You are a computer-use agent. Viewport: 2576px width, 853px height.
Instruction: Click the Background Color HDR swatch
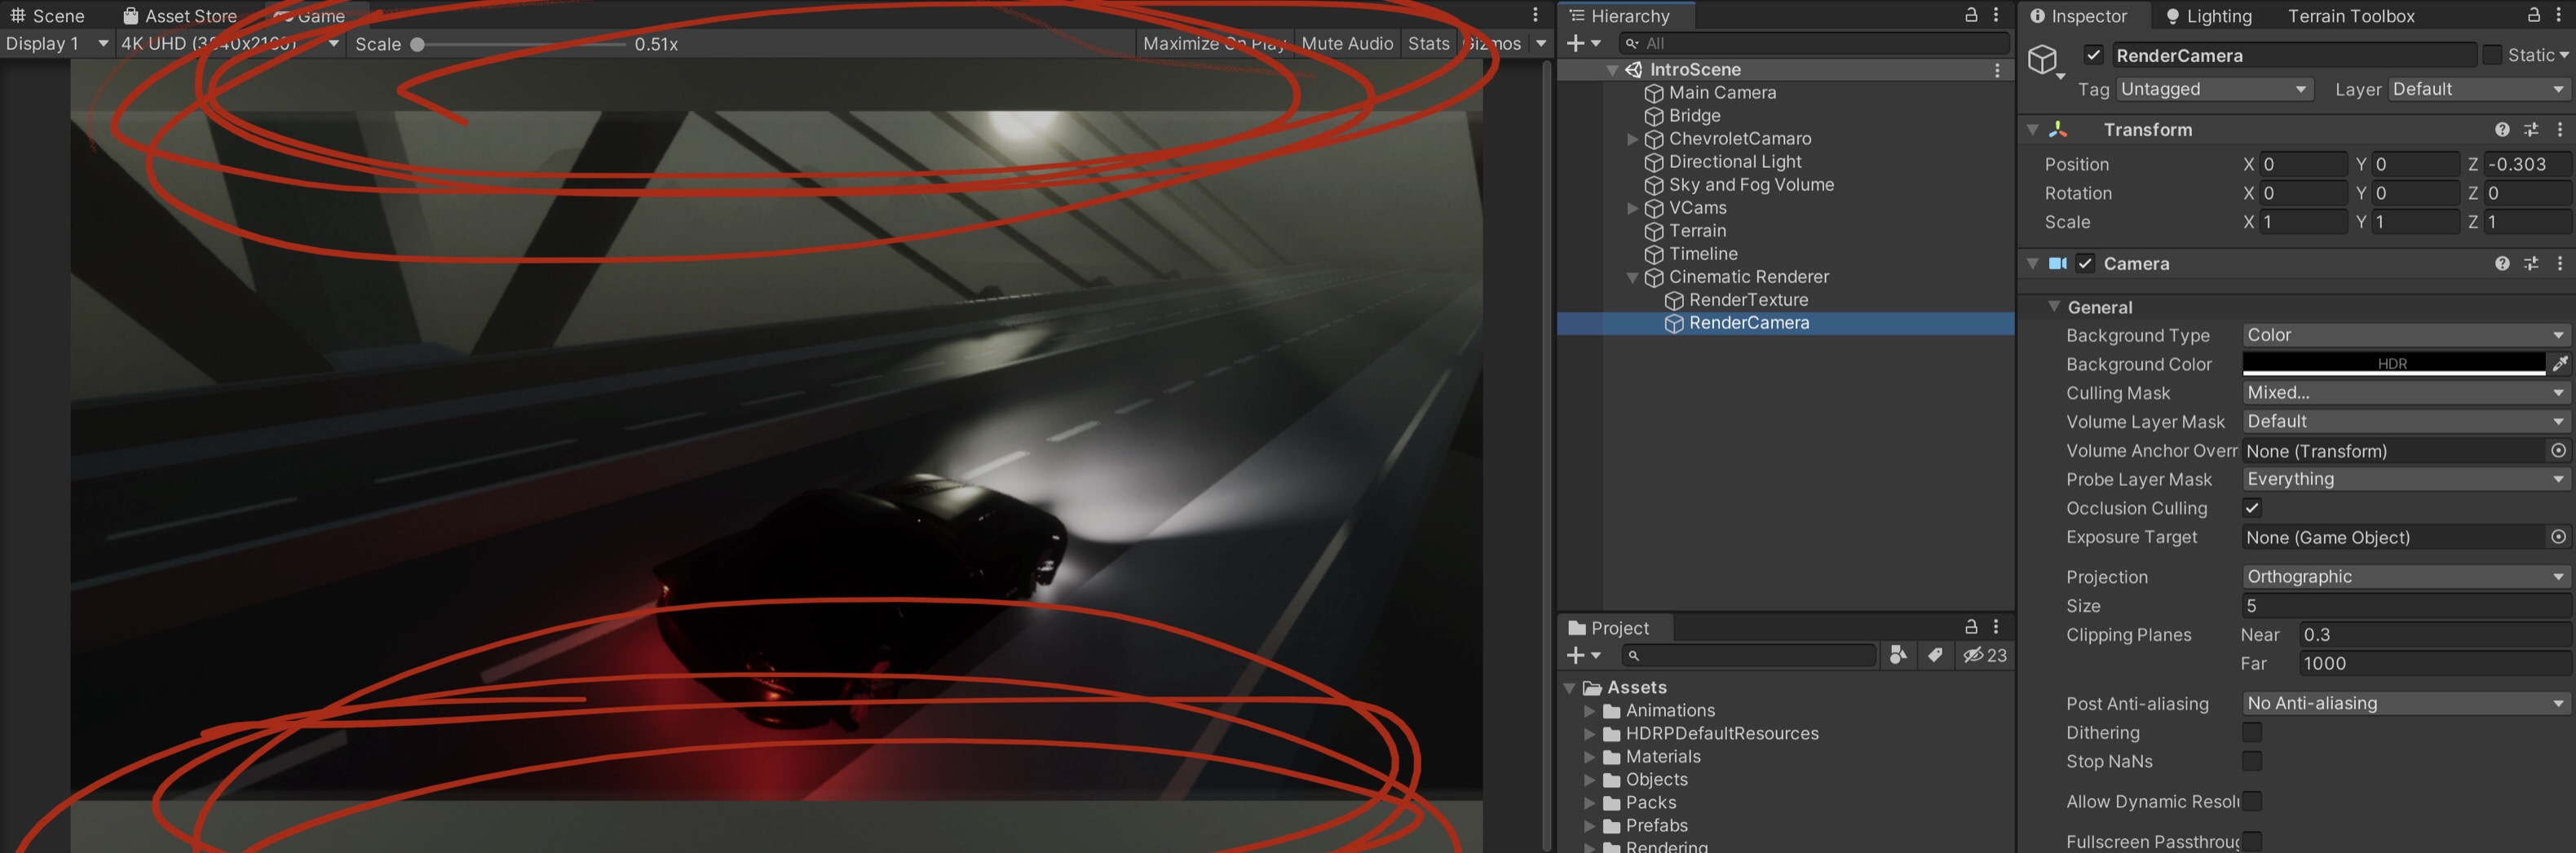click(x=2393, y=364)
